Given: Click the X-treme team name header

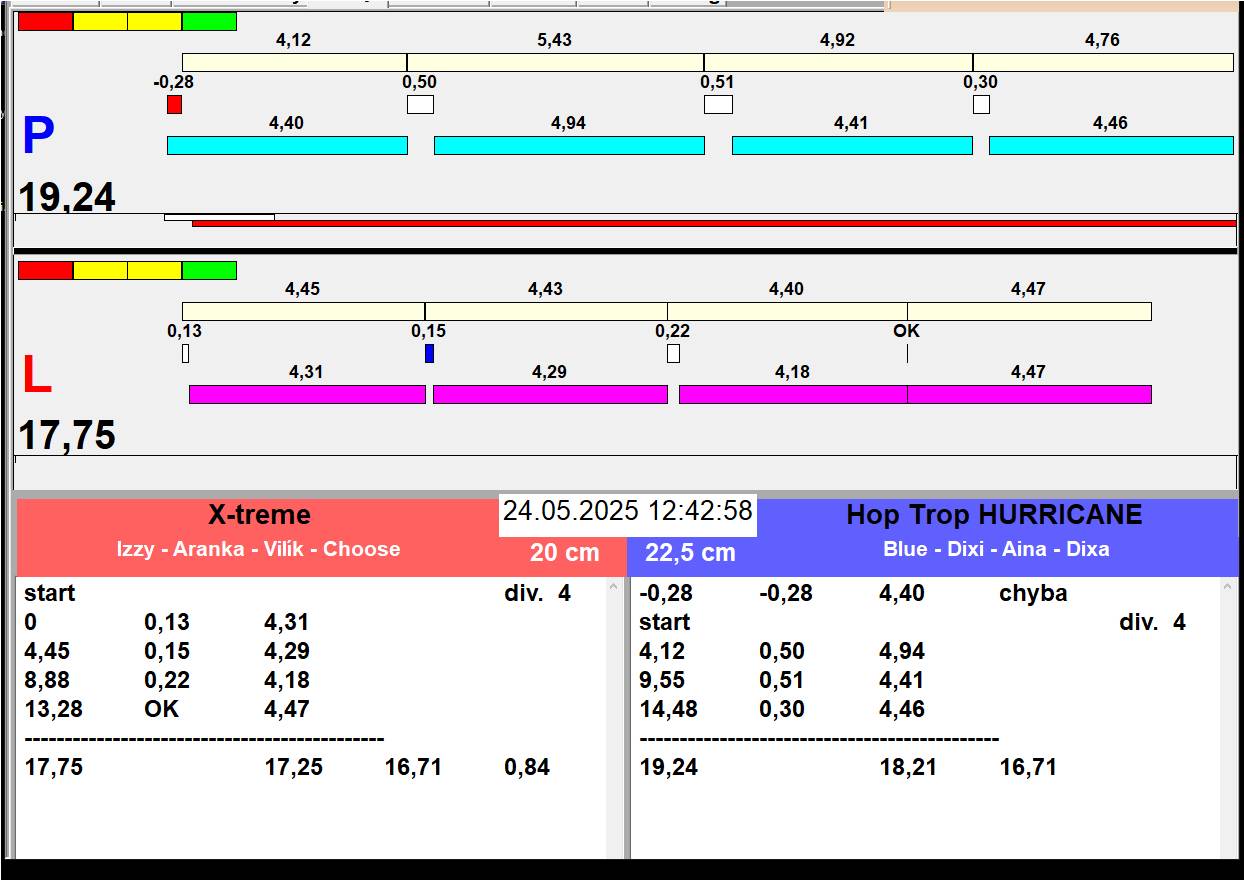Looking at the screenshot, I should [x=259, y=515].
